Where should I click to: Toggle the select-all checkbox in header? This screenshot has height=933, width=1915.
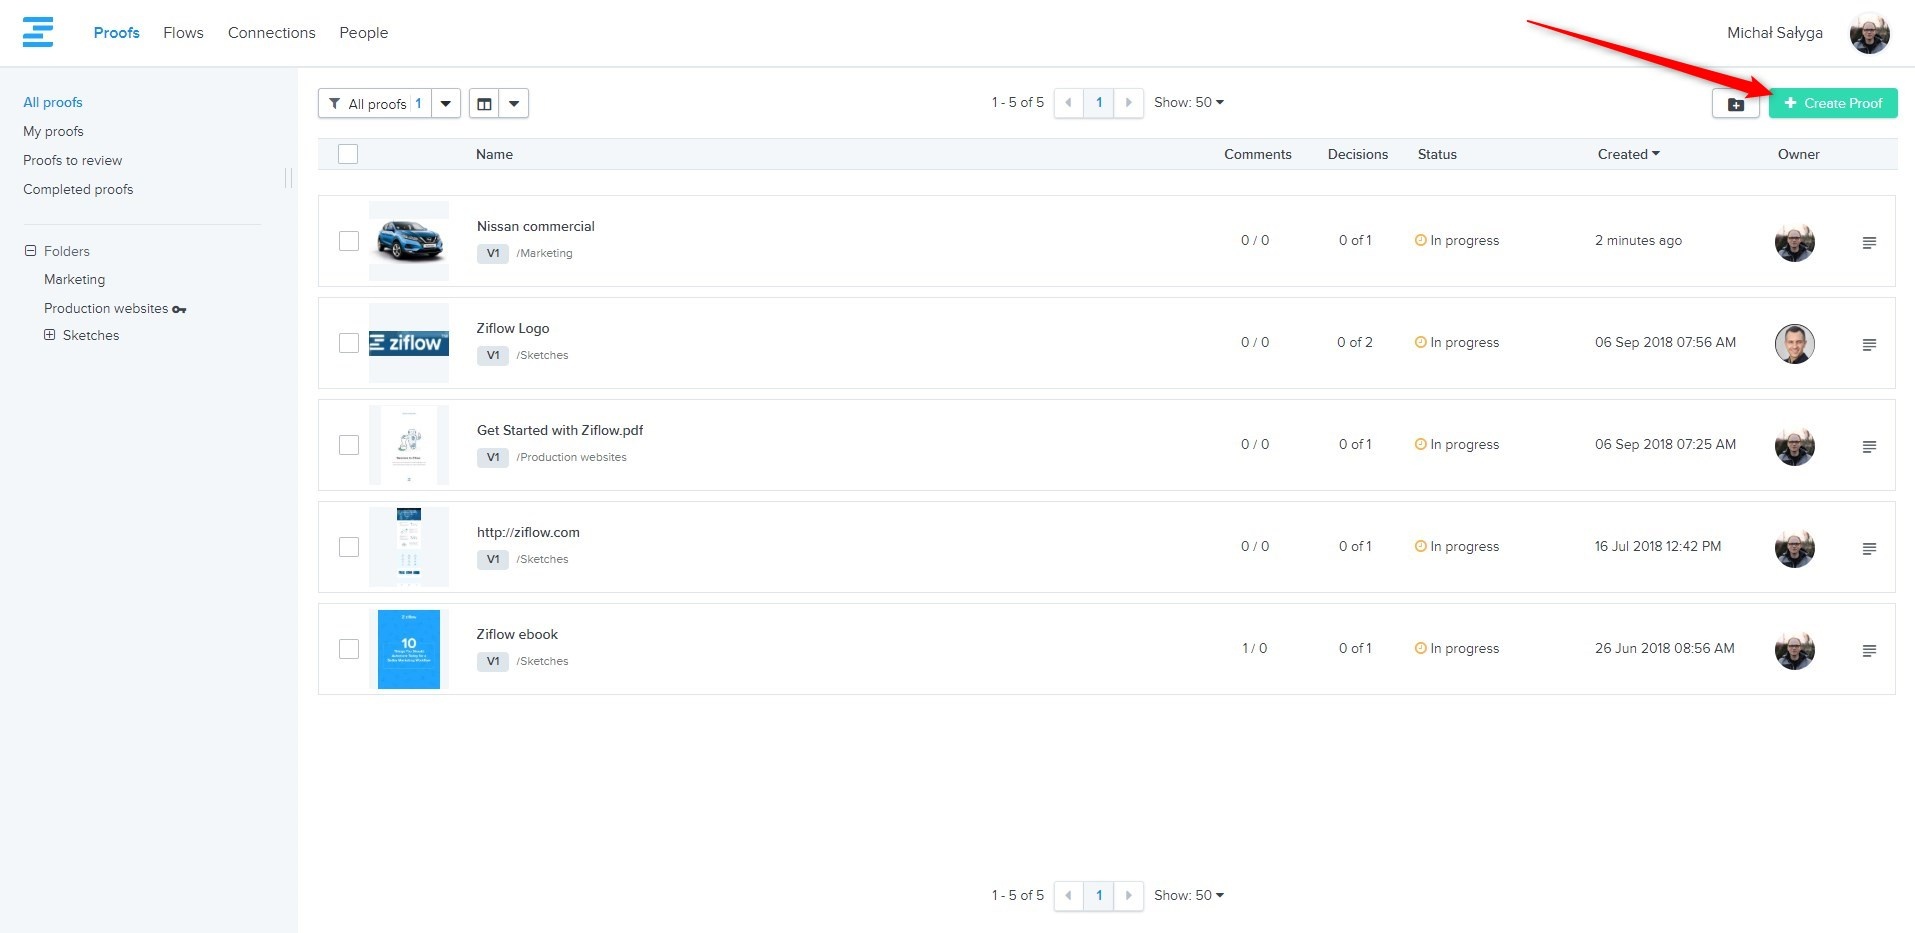(x=348, y=154)
